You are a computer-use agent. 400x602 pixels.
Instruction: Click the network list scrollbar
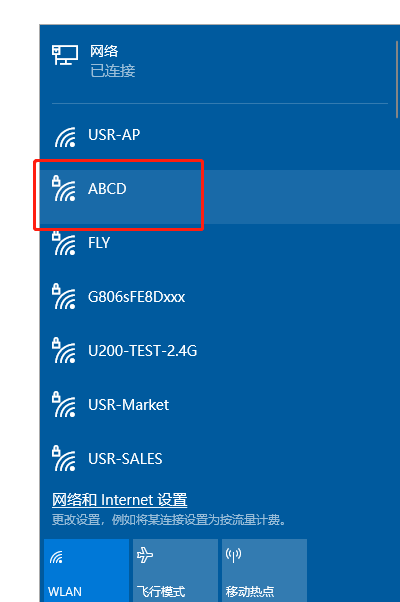[397, 79]
